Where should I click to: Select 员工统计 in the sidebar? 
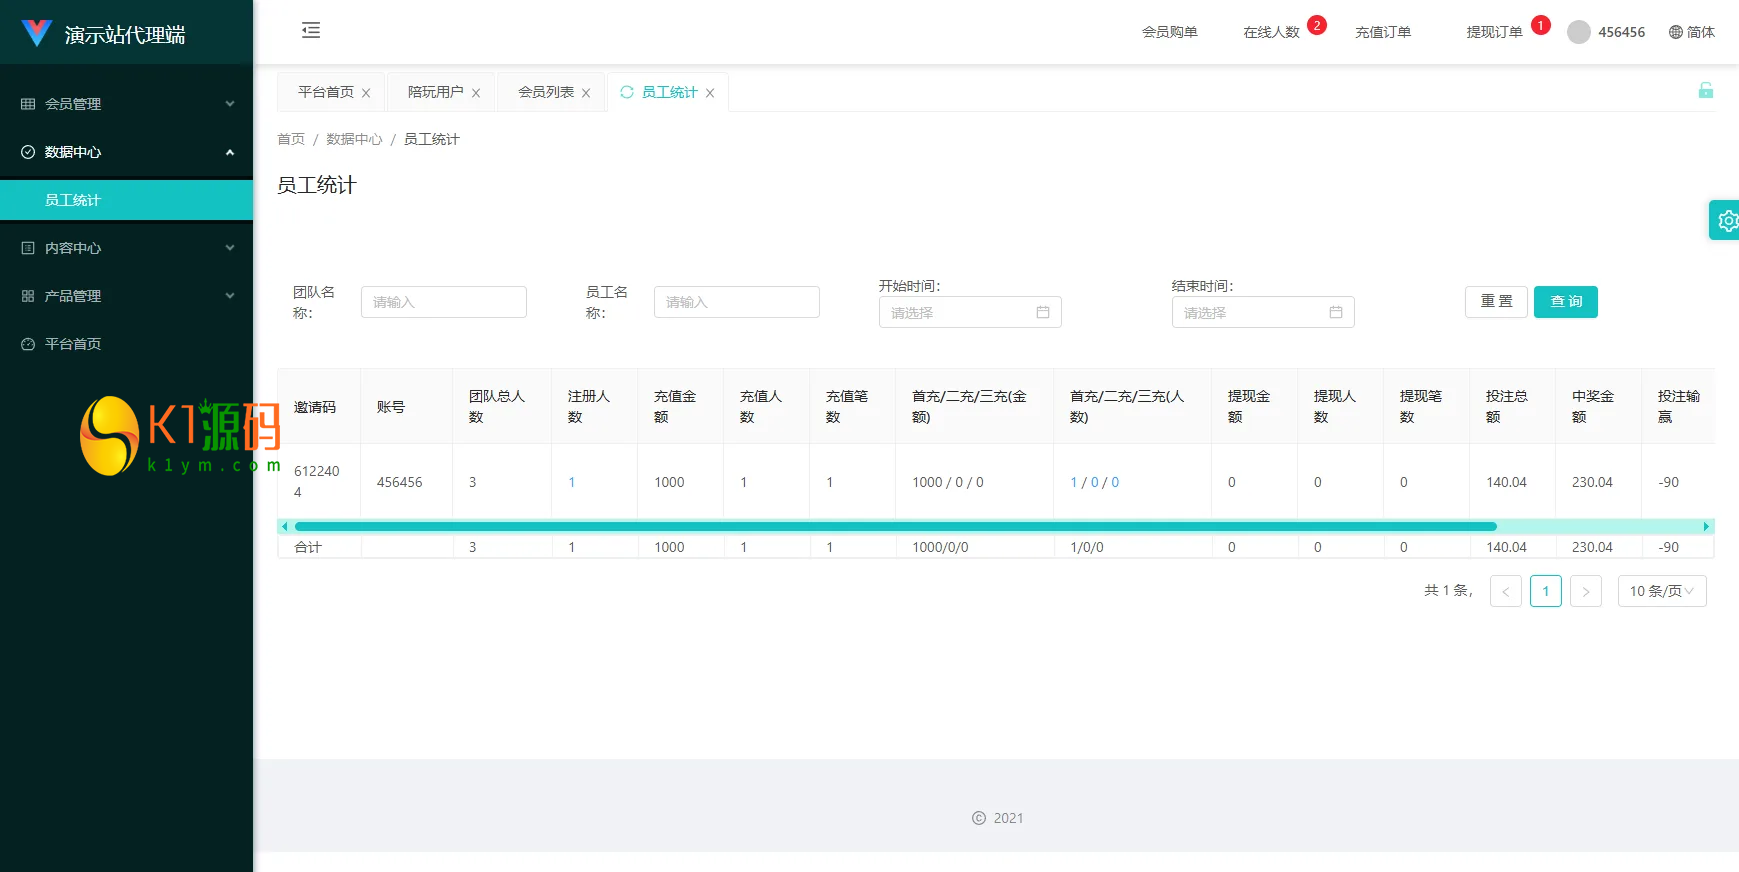coord(126,200)
